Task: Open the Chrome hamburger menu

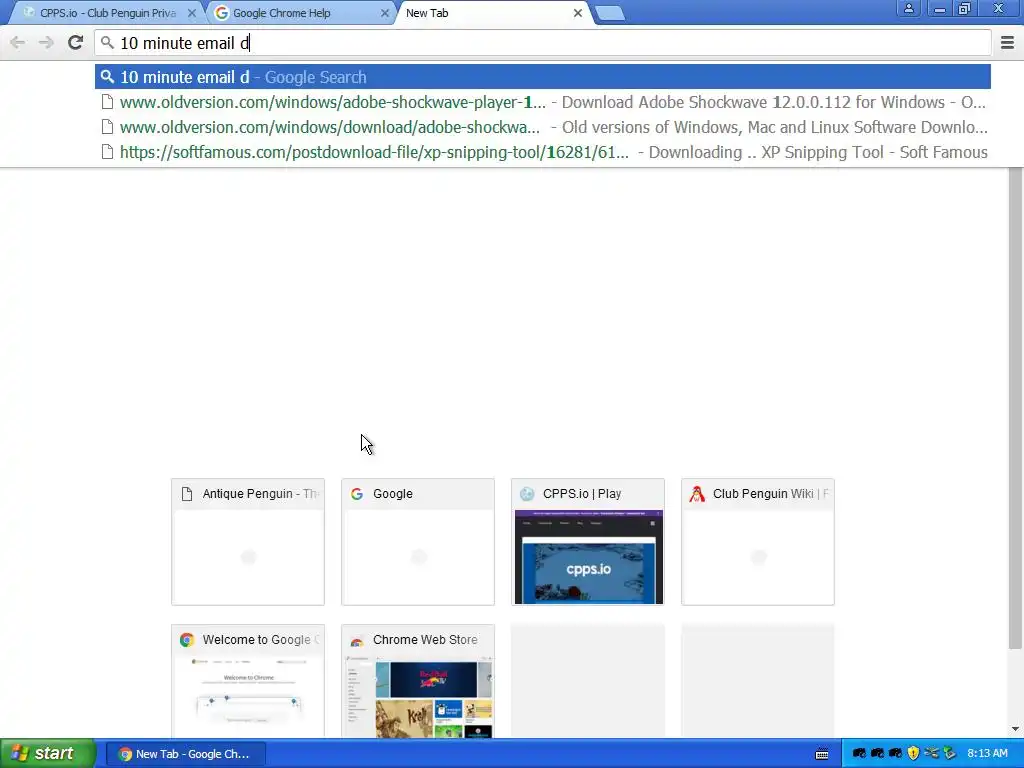Action: point(1007,43)
